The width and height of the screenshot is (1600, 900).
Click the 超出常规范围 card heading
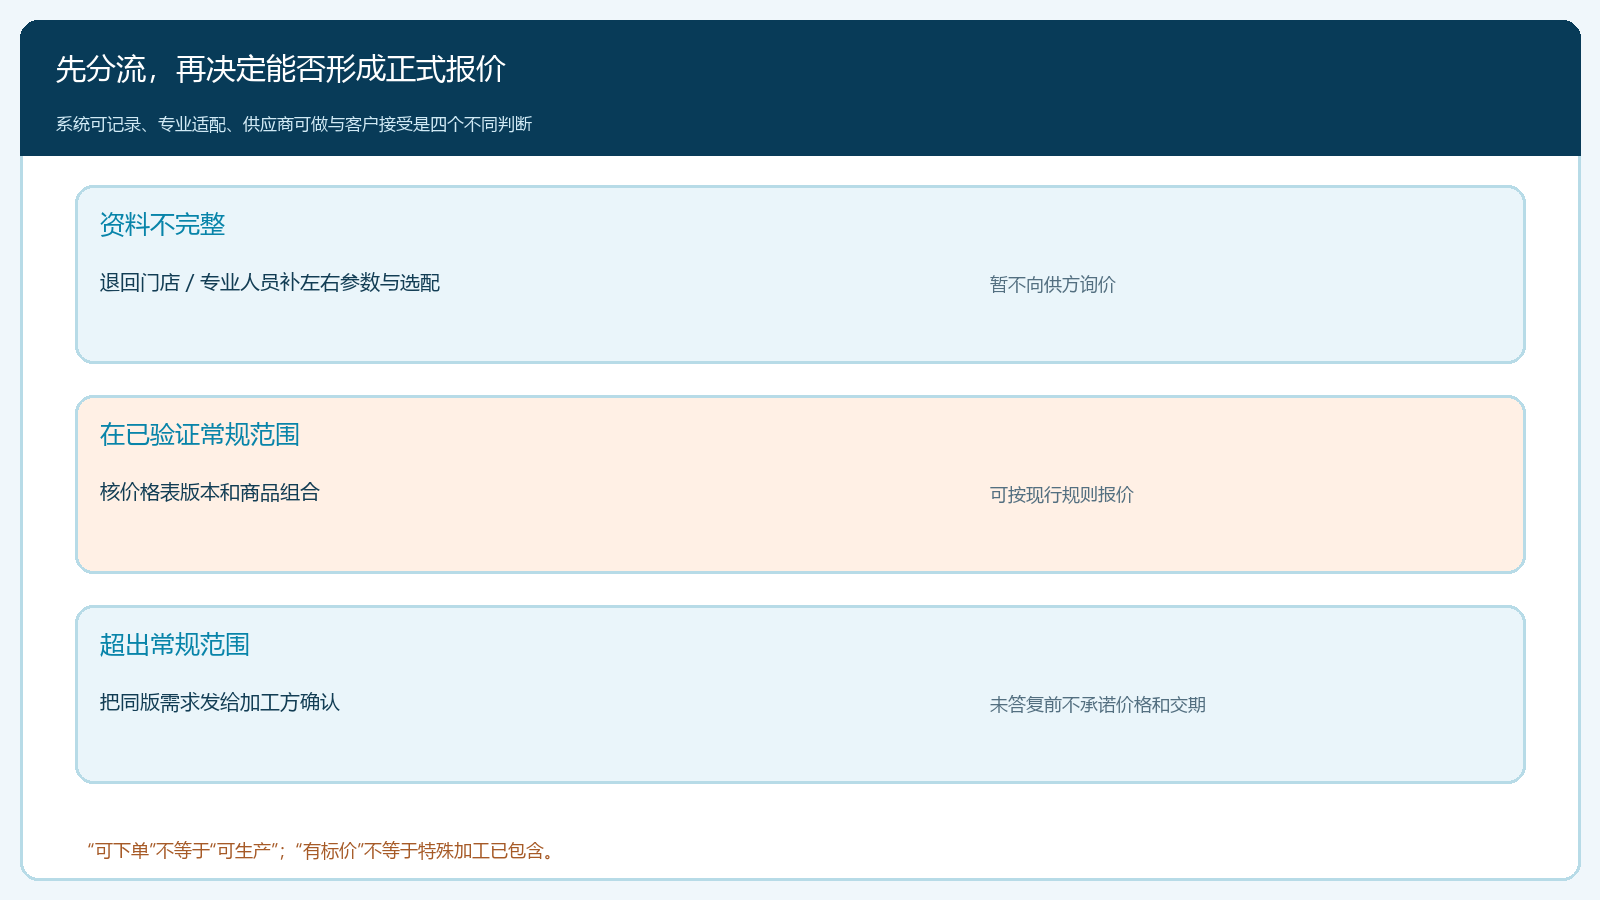[x=175, y=645]
